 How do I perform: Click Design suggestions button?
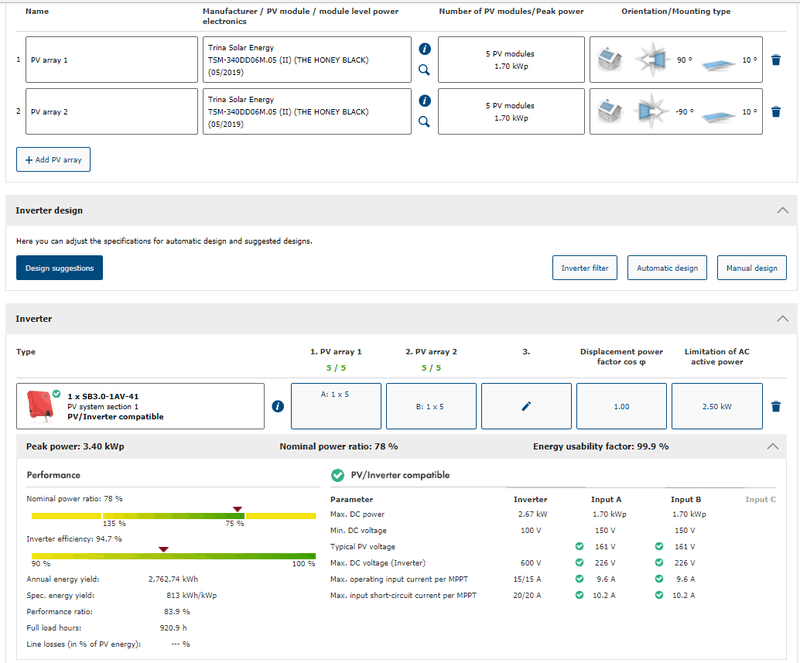pyautogui.click(x=59, y=268)
